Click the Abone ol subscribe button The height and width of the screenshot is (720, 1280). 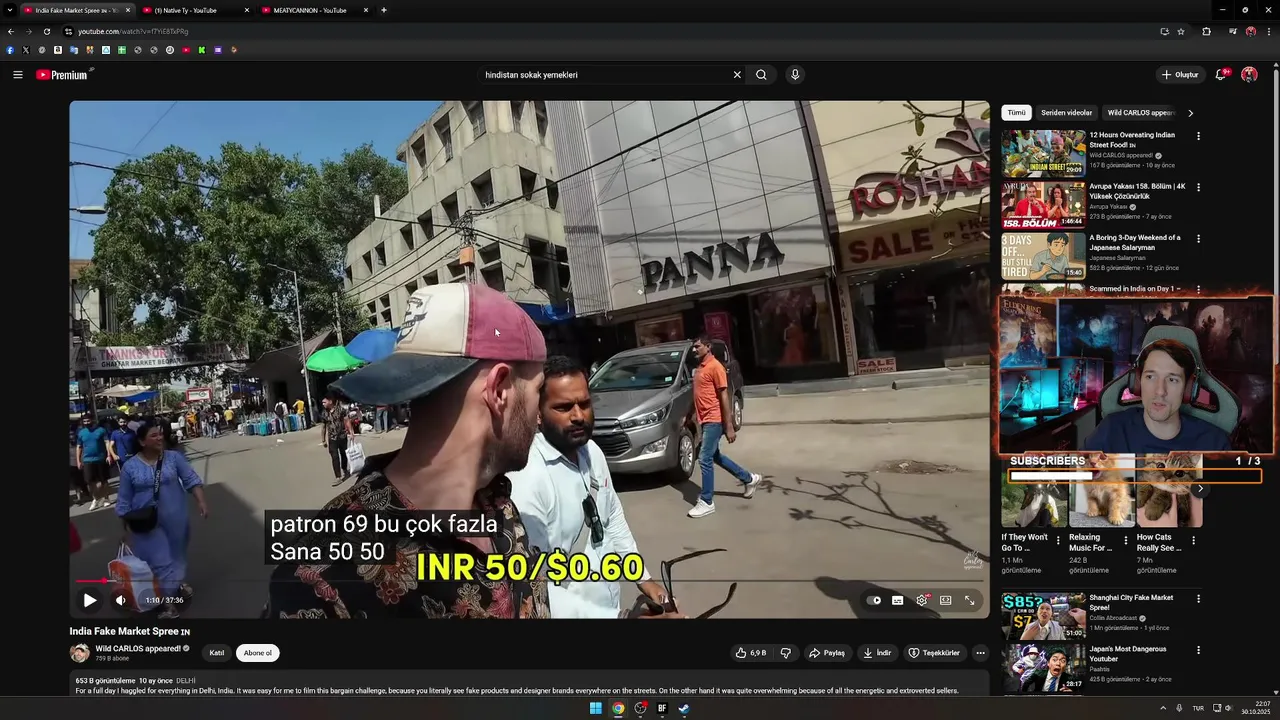click(258, 653)
